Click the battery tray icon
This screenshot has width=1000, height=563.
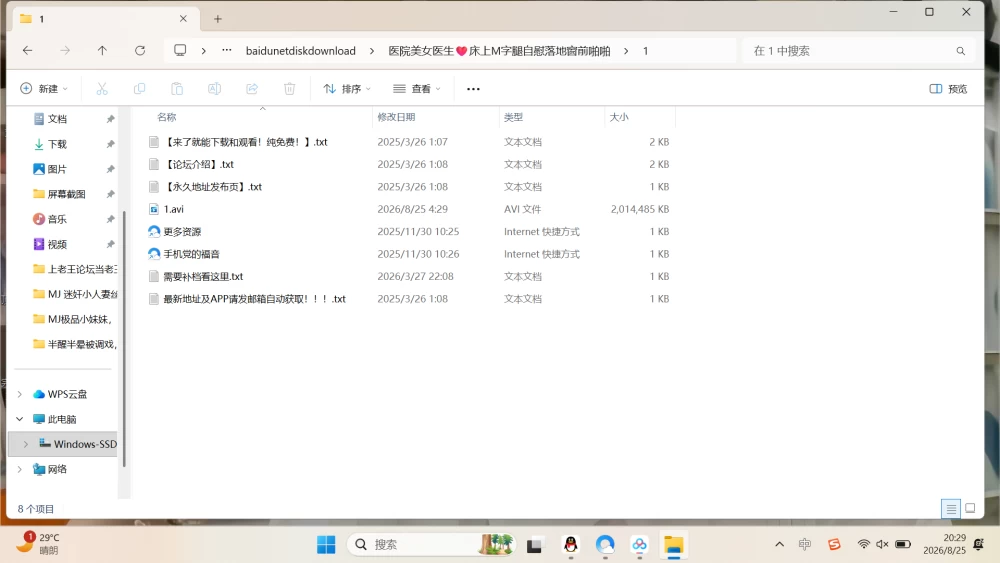(903, 544)
